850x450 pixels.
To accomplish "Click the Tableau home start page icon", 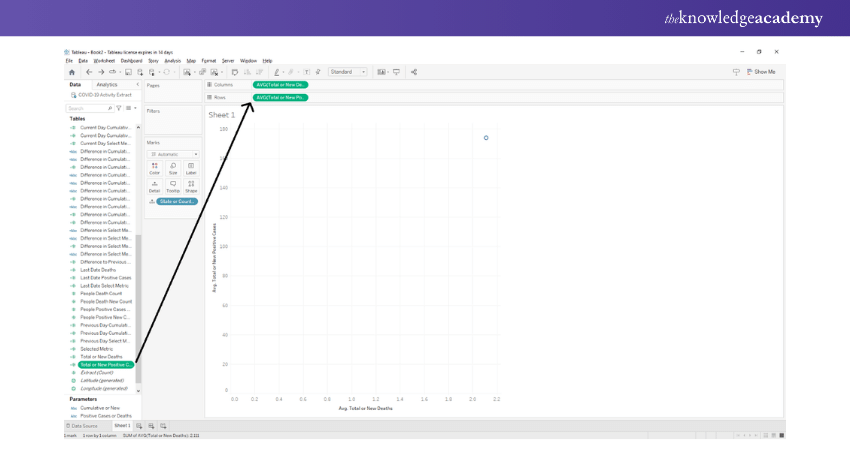I will tap(71, 72).
